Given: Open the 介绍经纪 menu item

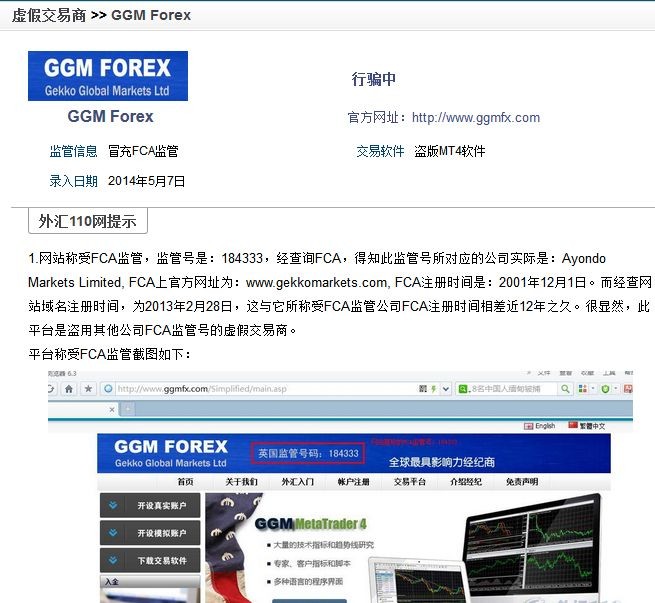Looking at the screenshot, I should tap(466, 481).
